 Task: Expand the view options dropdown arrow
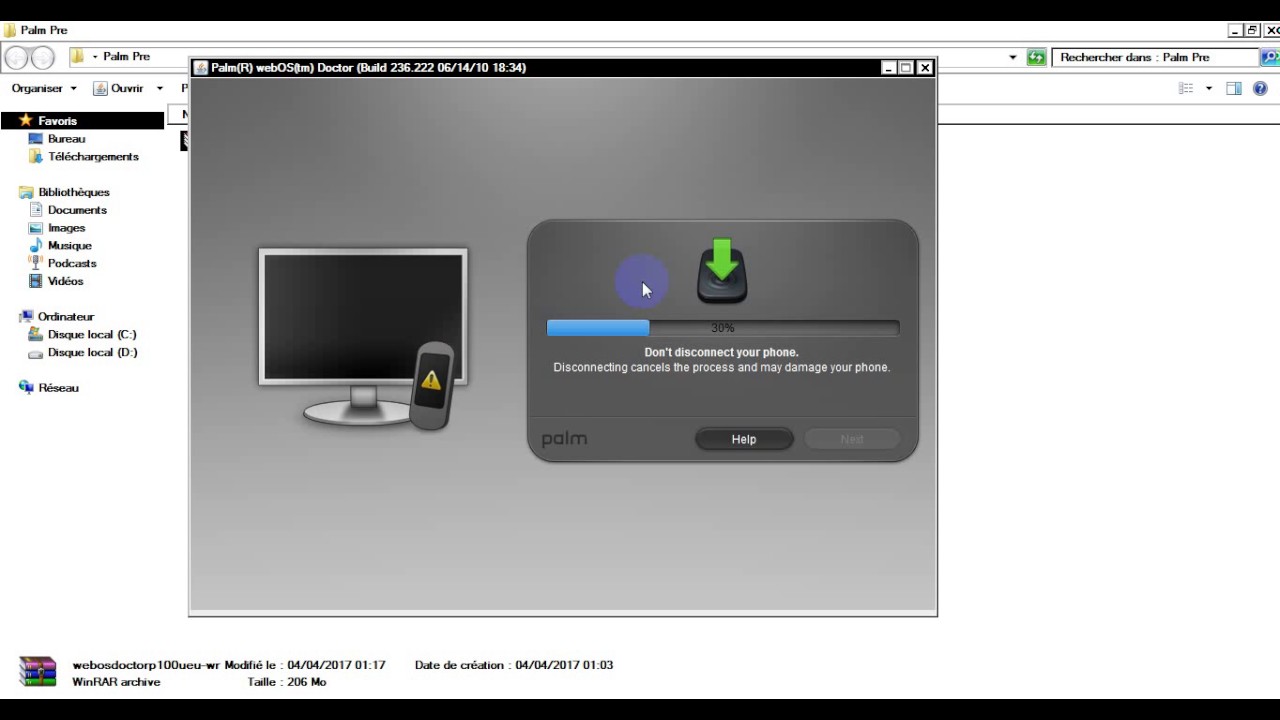click(1208, 88)
